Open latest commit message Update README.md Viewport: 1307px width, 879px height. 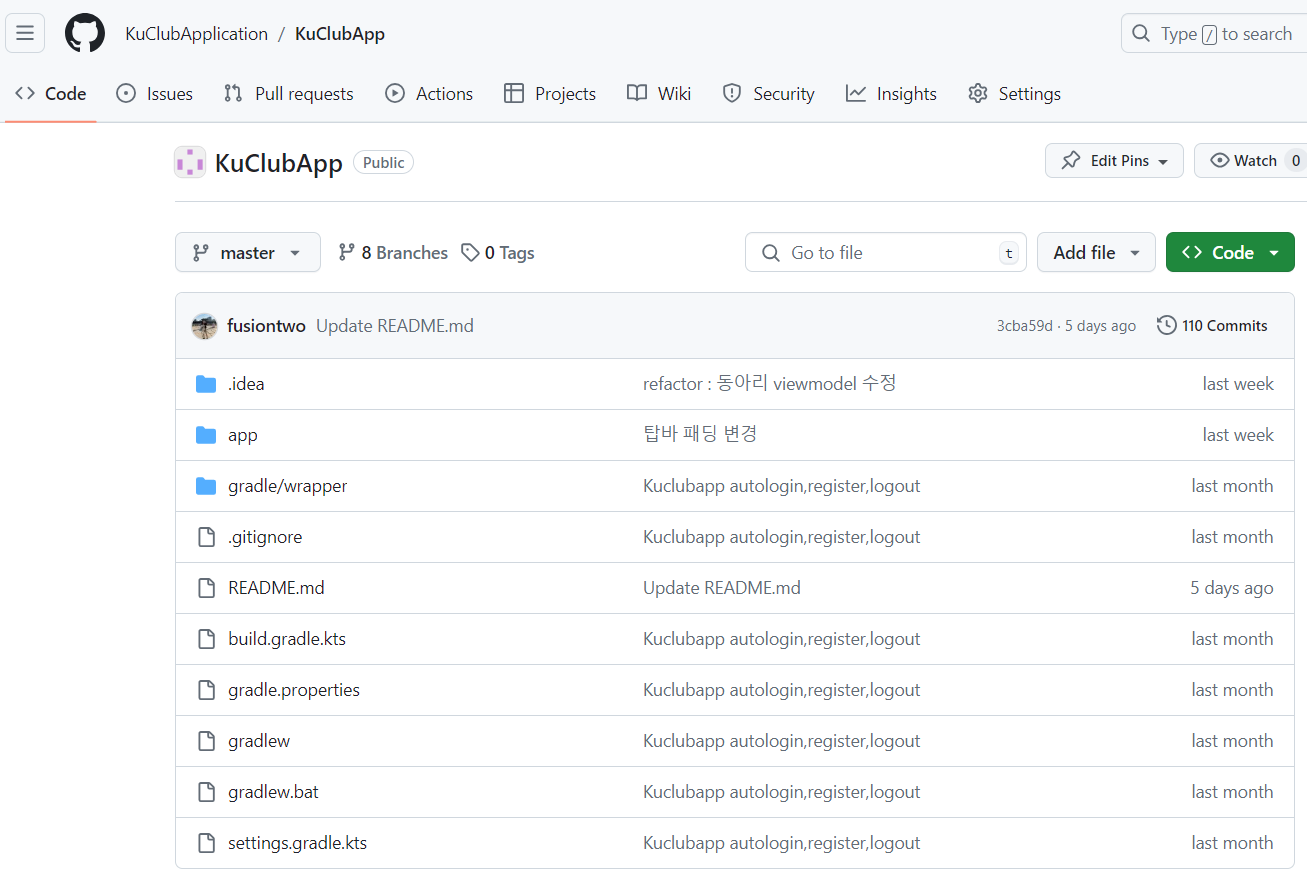click(x=395, y=326)
